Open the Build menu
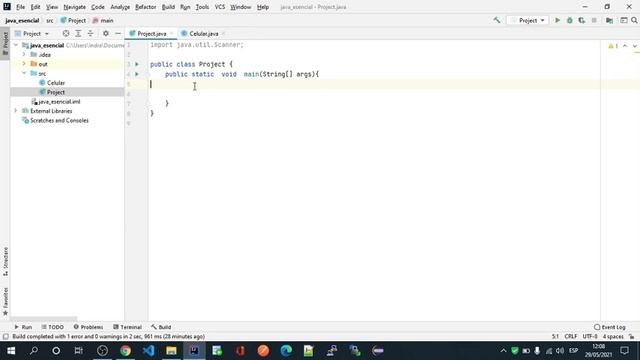The height and width of the screenshot is (360, 640). (168, 7)
